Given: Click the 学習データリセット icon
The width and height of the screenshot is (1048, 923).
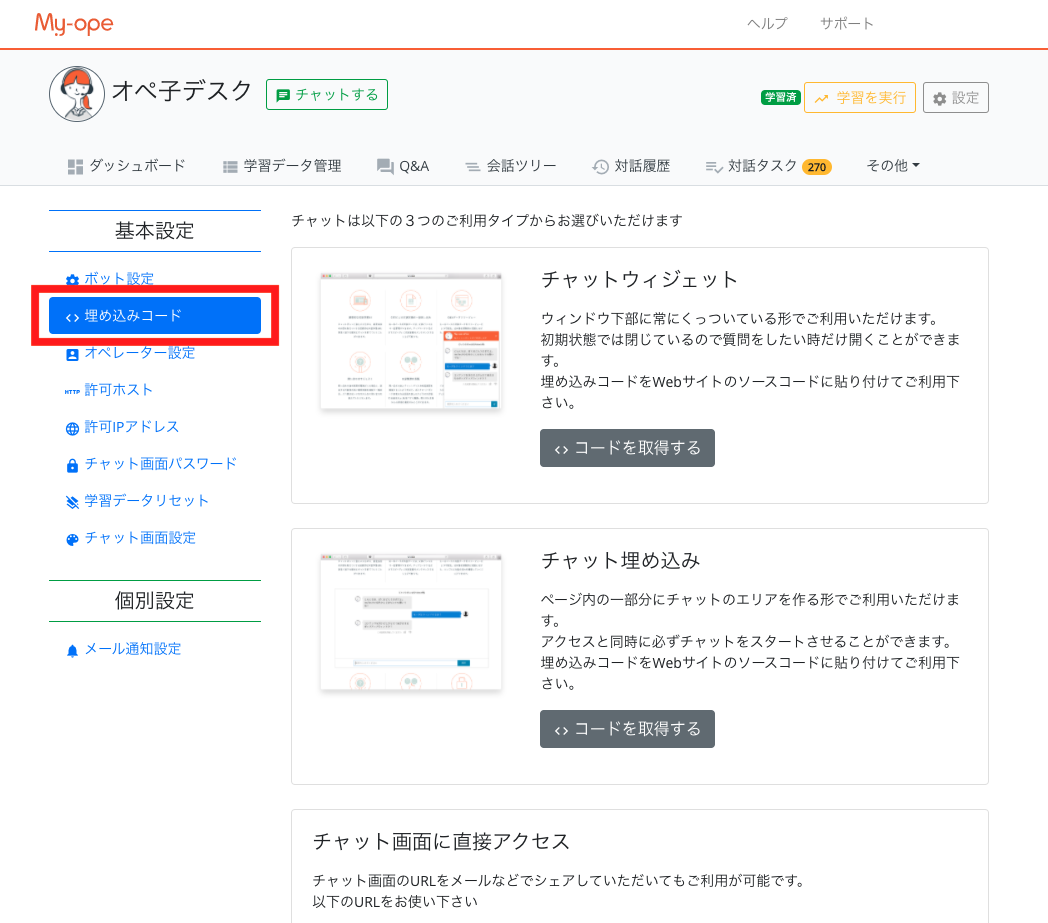Looking at the screenshot, I should [72, 502].
